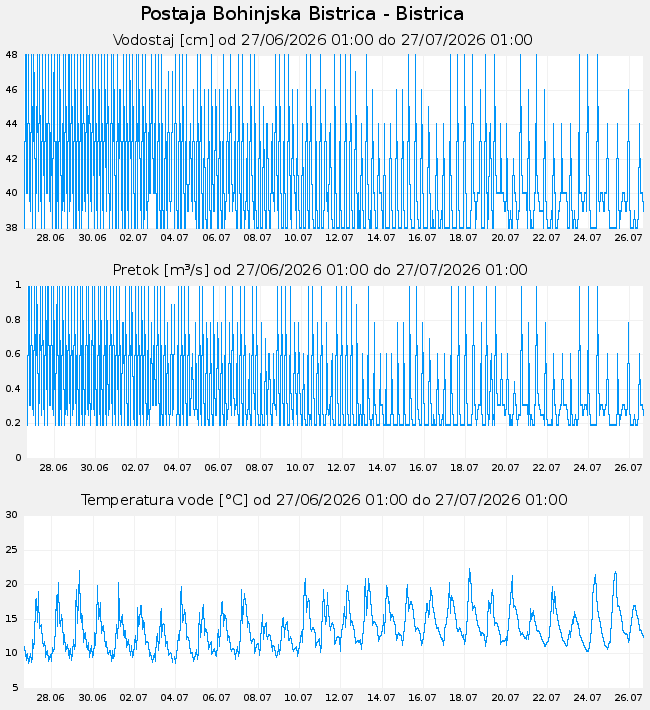Click the 15 value on temperature axis

tap(12, 619)
